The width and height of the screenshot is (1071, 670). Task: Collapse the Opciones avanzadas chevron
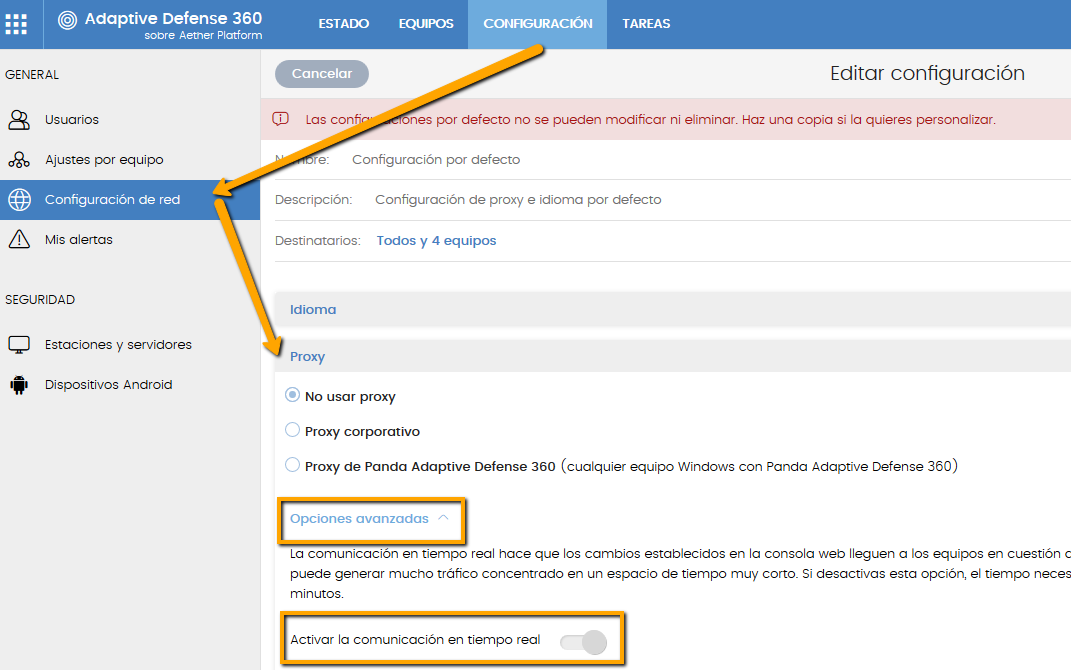click(443, 518)
